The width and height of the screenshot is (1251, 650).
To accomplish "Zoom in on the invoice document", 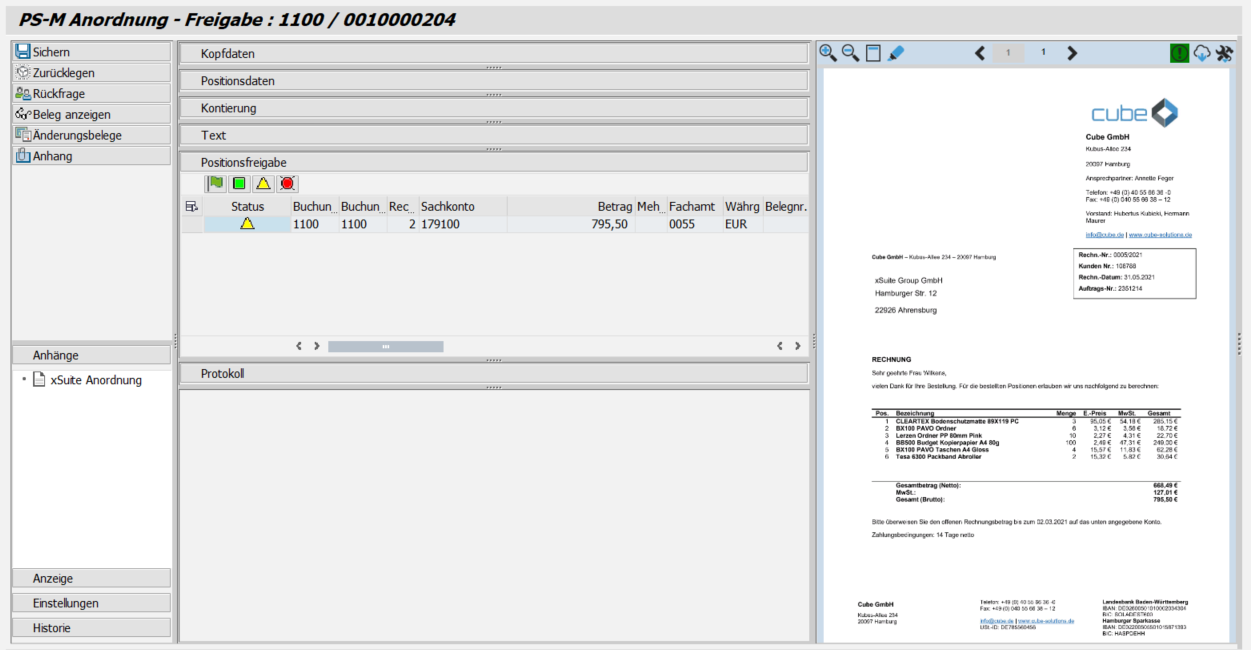I will pyautogui.click(x=828, y=53).
